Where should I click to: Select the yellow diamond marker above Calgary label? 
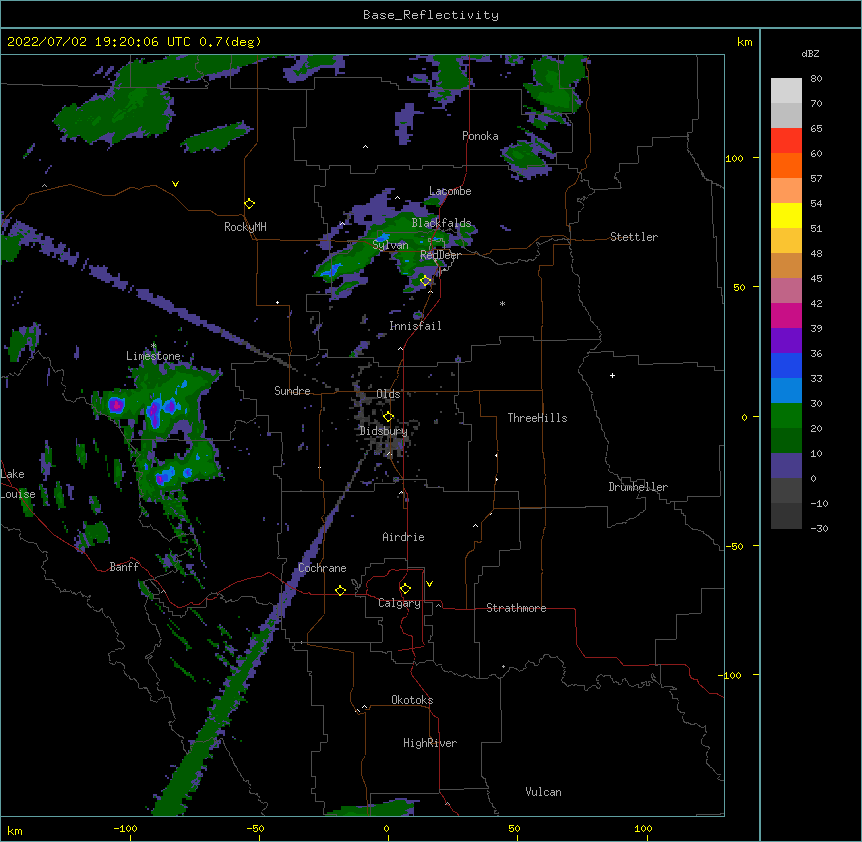(405, 589)
